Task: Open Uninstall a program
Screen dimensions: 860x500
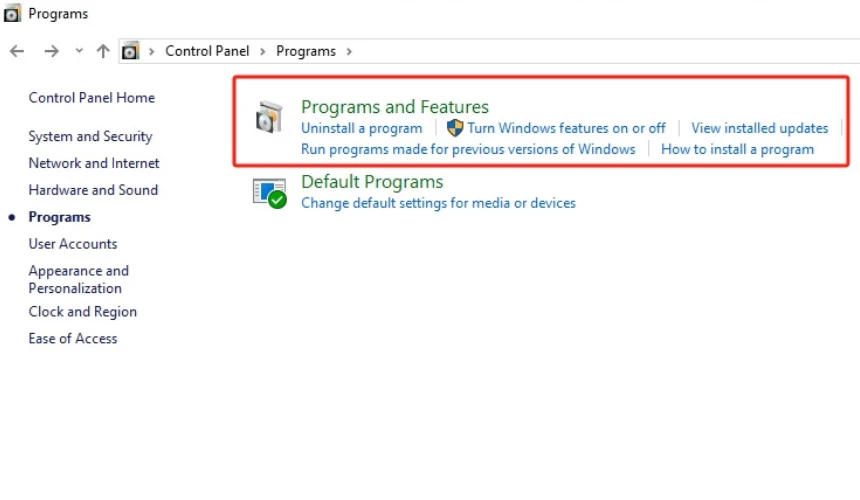Action: pos(362,128)
